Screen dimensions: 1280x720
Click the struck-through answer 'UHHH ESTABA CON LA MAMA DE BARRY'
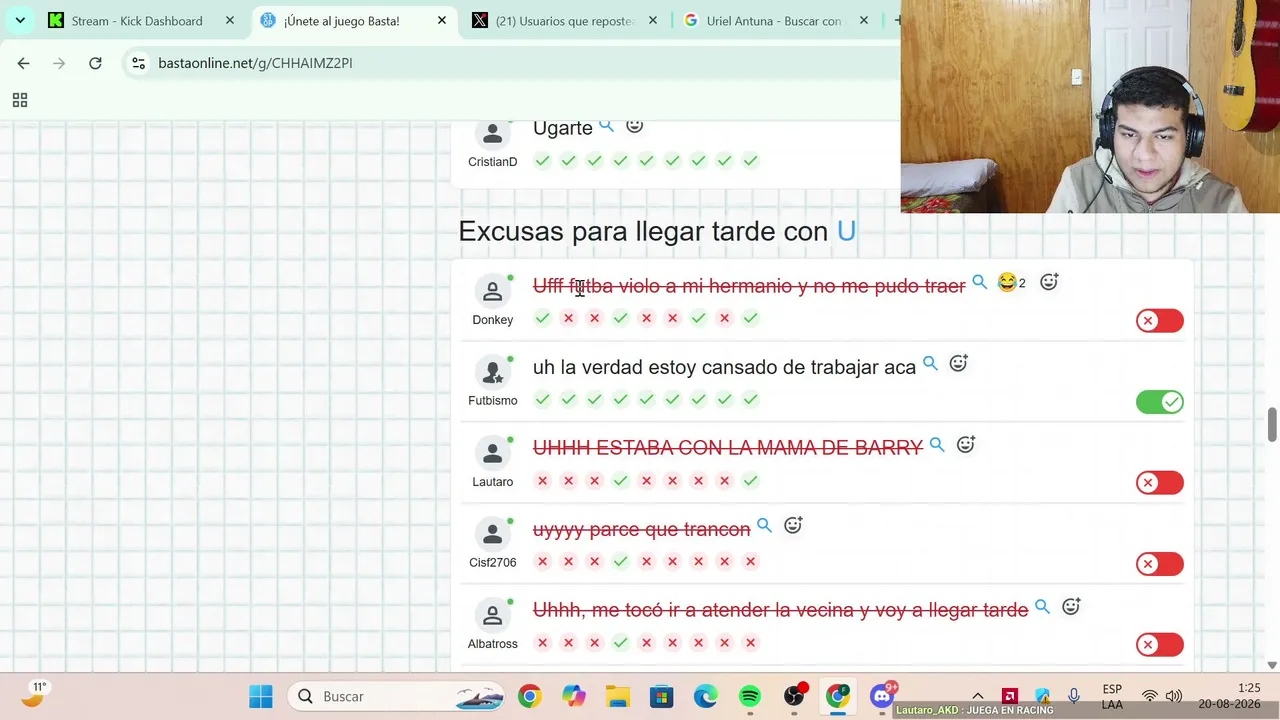point(728,448)
